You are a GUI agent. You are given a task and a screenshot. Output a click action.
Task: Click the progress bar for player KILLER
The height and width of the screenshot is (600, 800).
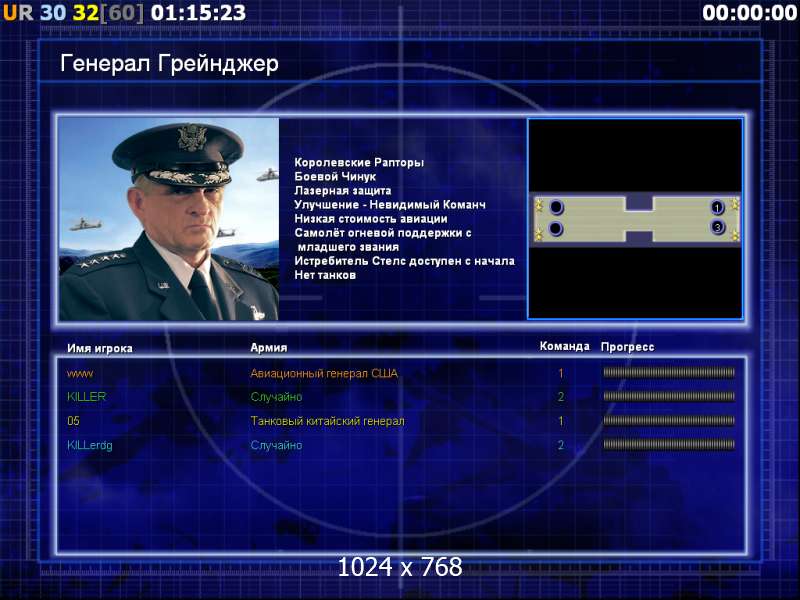tap(669, 396)
